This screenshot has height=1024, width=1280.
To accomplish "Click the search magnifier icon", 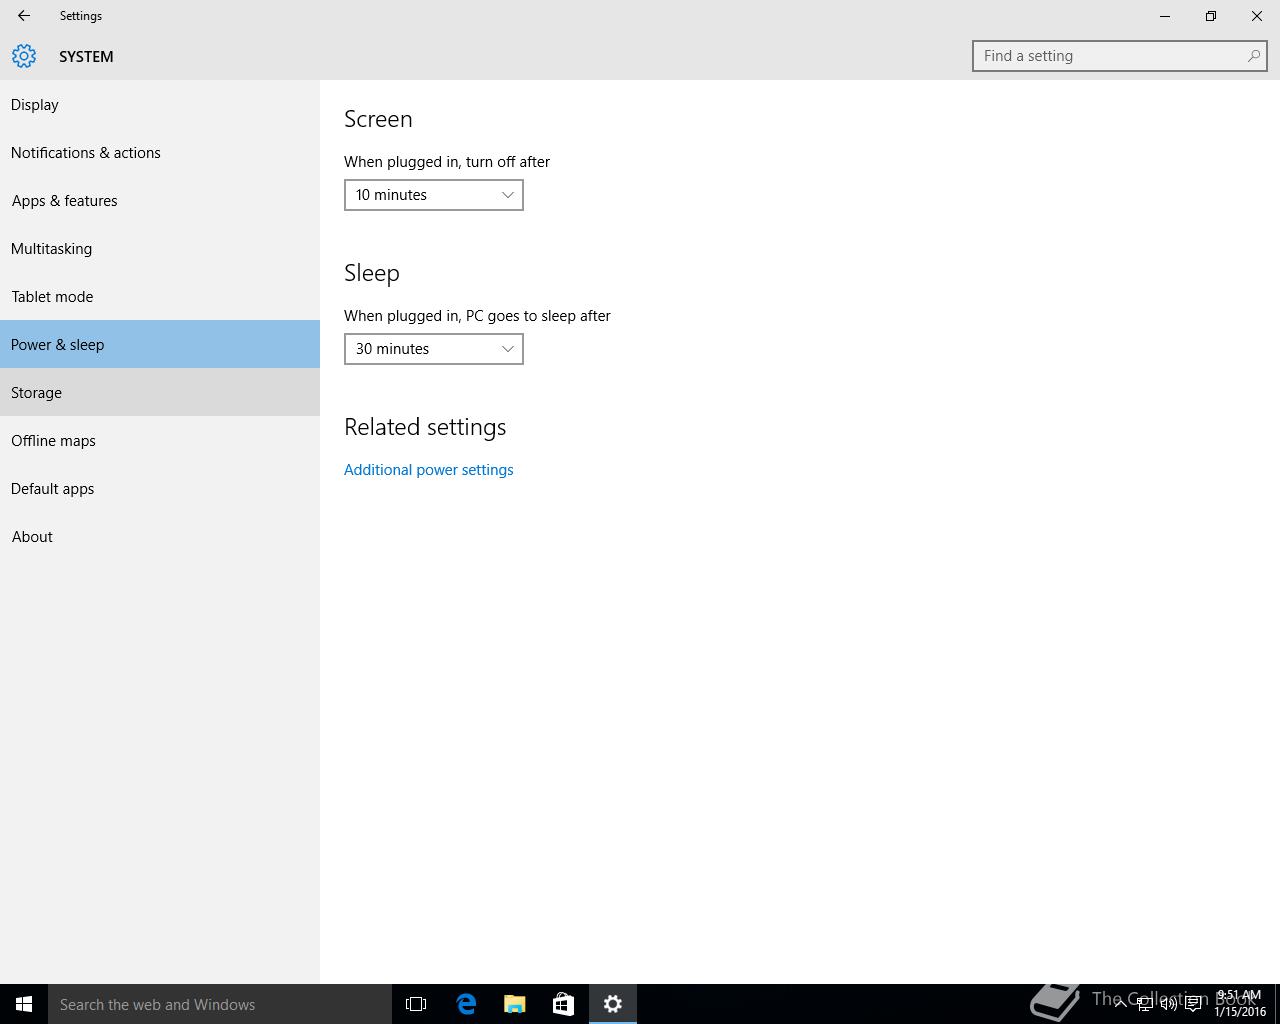I will (1253, 56).
